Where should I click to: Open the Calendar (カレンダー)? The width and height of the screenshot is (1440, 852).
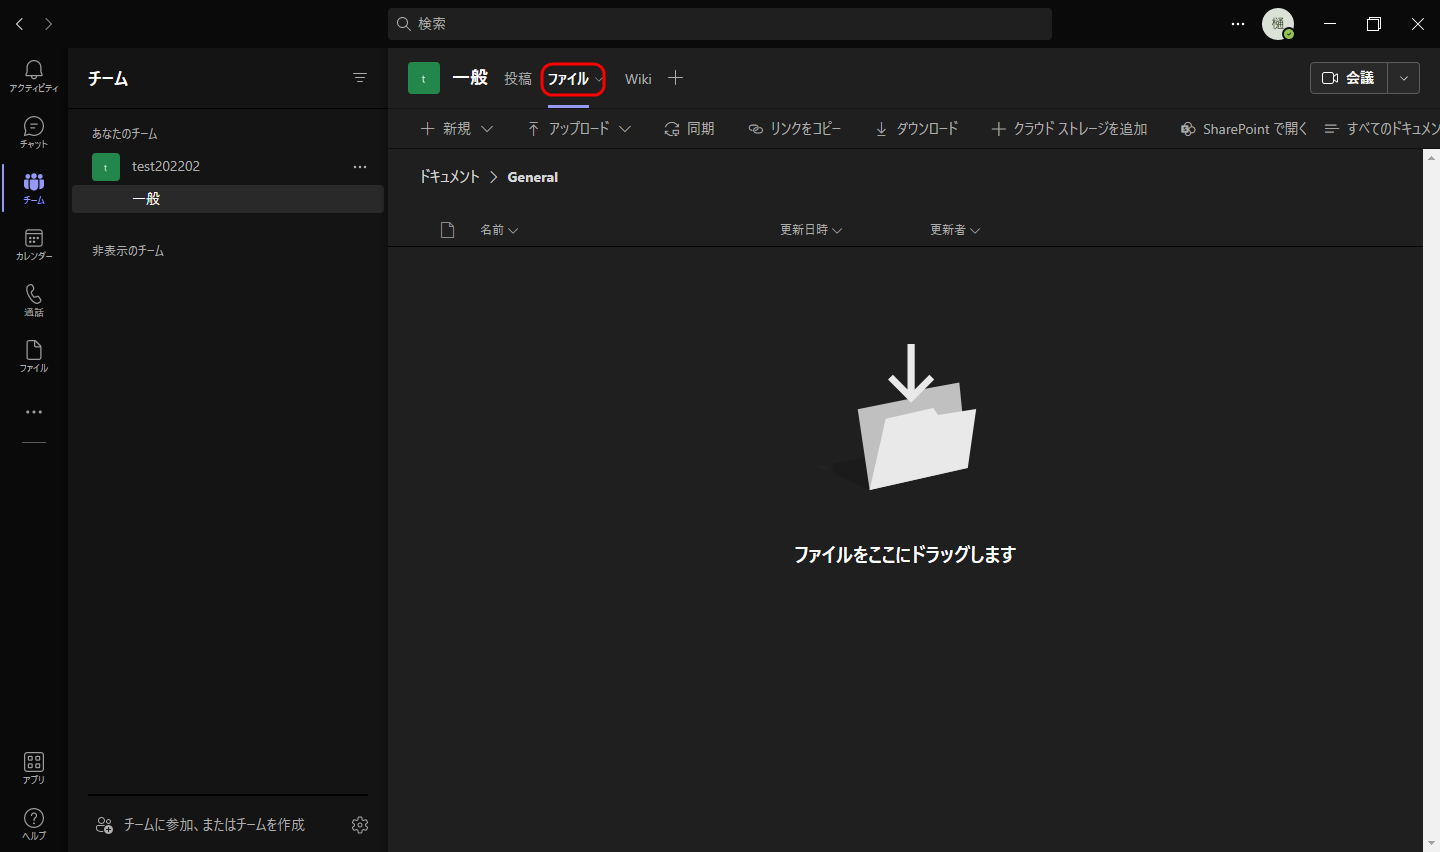pyautogui.click(x=34, y=244)
